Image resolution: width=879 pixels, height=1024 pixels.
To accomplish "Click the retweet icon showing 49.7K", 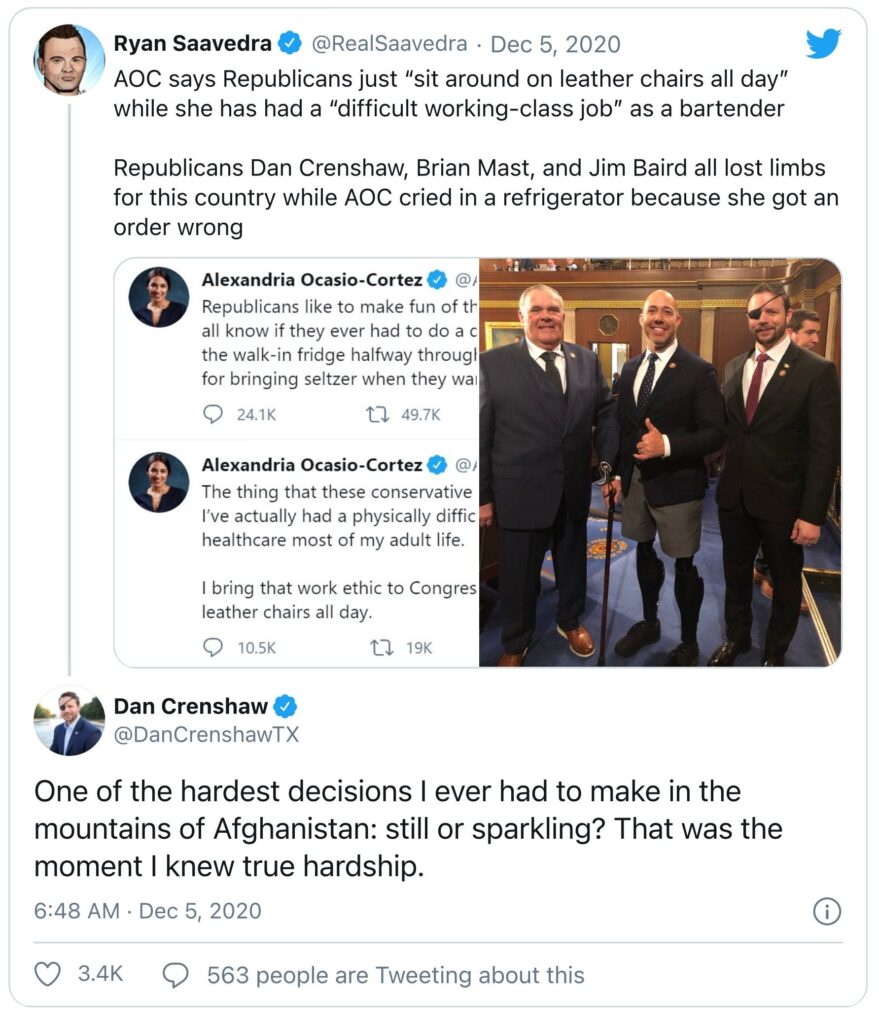I will [378, 414].
